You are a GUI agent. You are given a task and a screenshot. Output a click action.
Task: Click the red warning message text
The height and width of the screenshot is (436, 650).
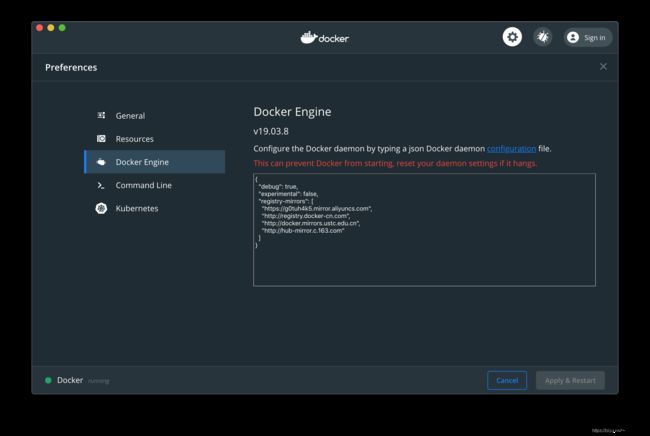395,163
